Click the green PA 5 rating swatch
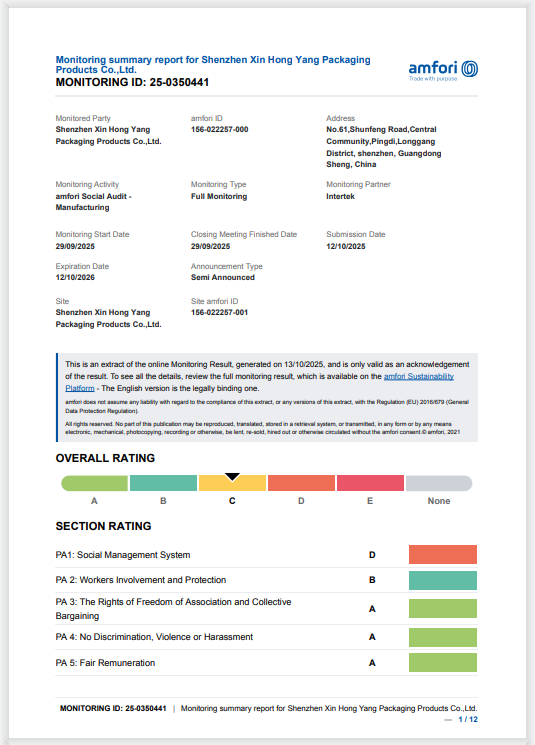Viewport: 535px width, 745px height. click(443, 662)
